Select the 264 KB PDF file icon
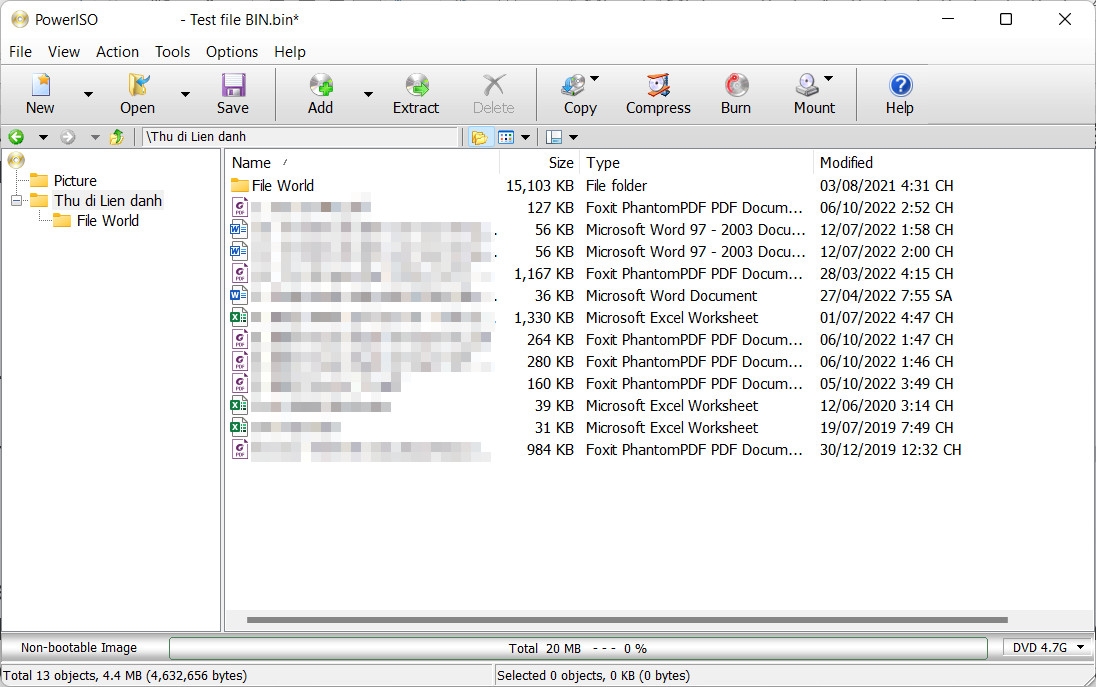The width and height of the screenshot is (1096, 687). pyautogui.click(x=240, y=340)
